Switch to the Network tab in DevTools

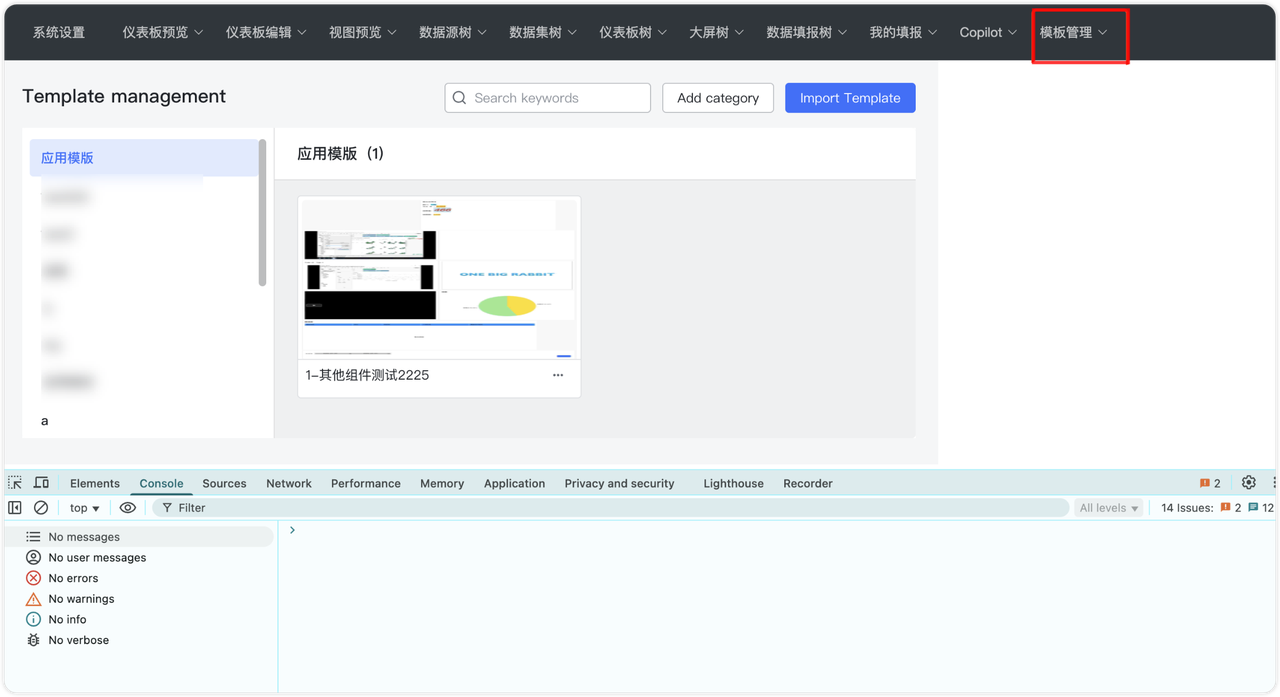pyautogui.click(x=288, y=483)
